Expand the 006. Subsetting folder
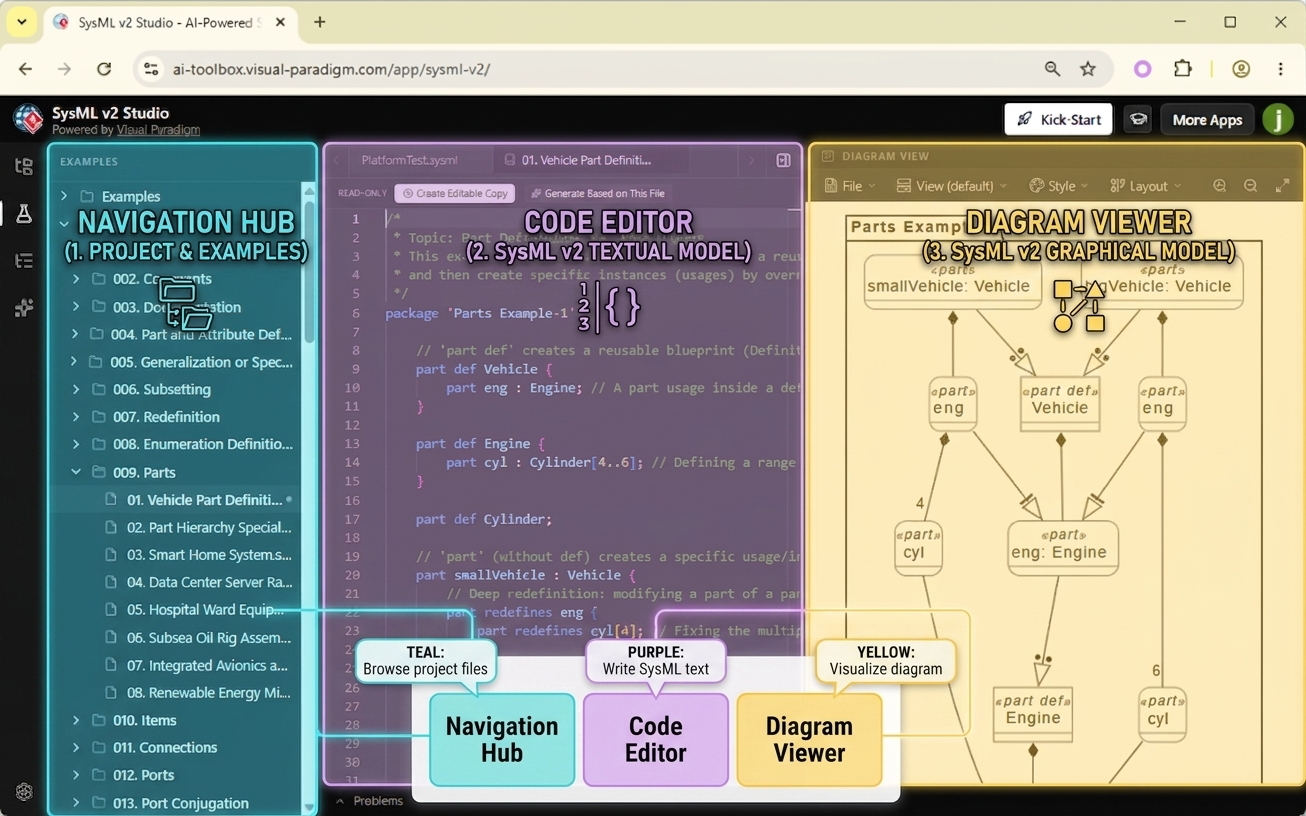This screenshot has width=1306, height=816. (x=76, y=389)
